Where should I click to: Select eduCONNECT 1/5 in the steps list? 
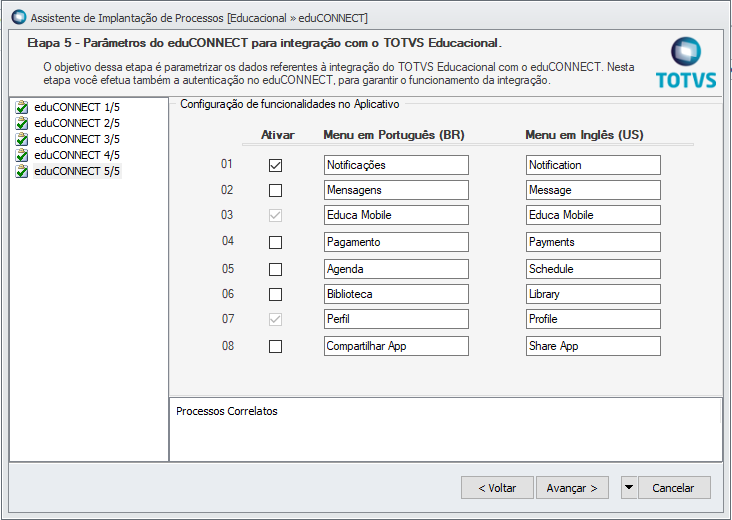pos(77,107)
